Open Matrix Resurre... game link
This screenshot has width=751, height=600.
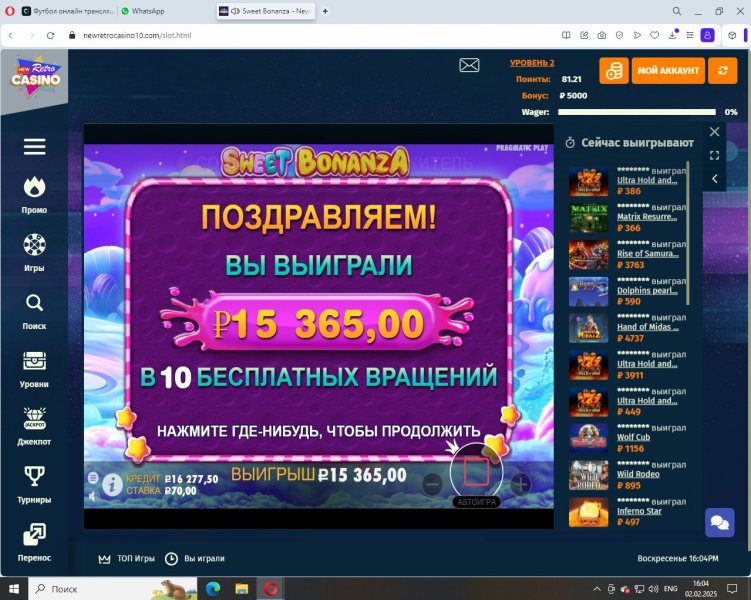pyautogui.click(x=647, y=216)
